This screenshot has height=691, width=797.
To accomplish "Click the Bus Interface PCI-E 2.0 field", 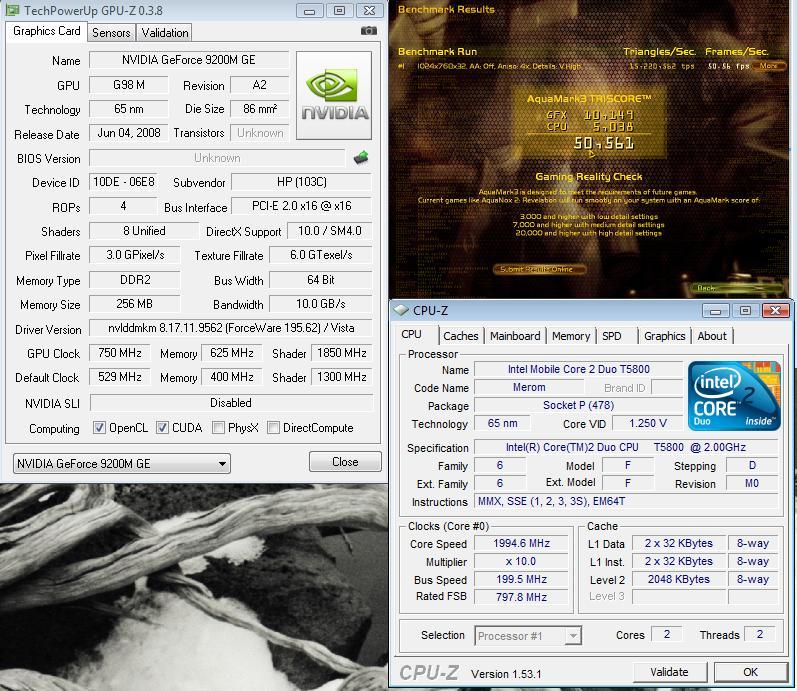I will point(301,206).
